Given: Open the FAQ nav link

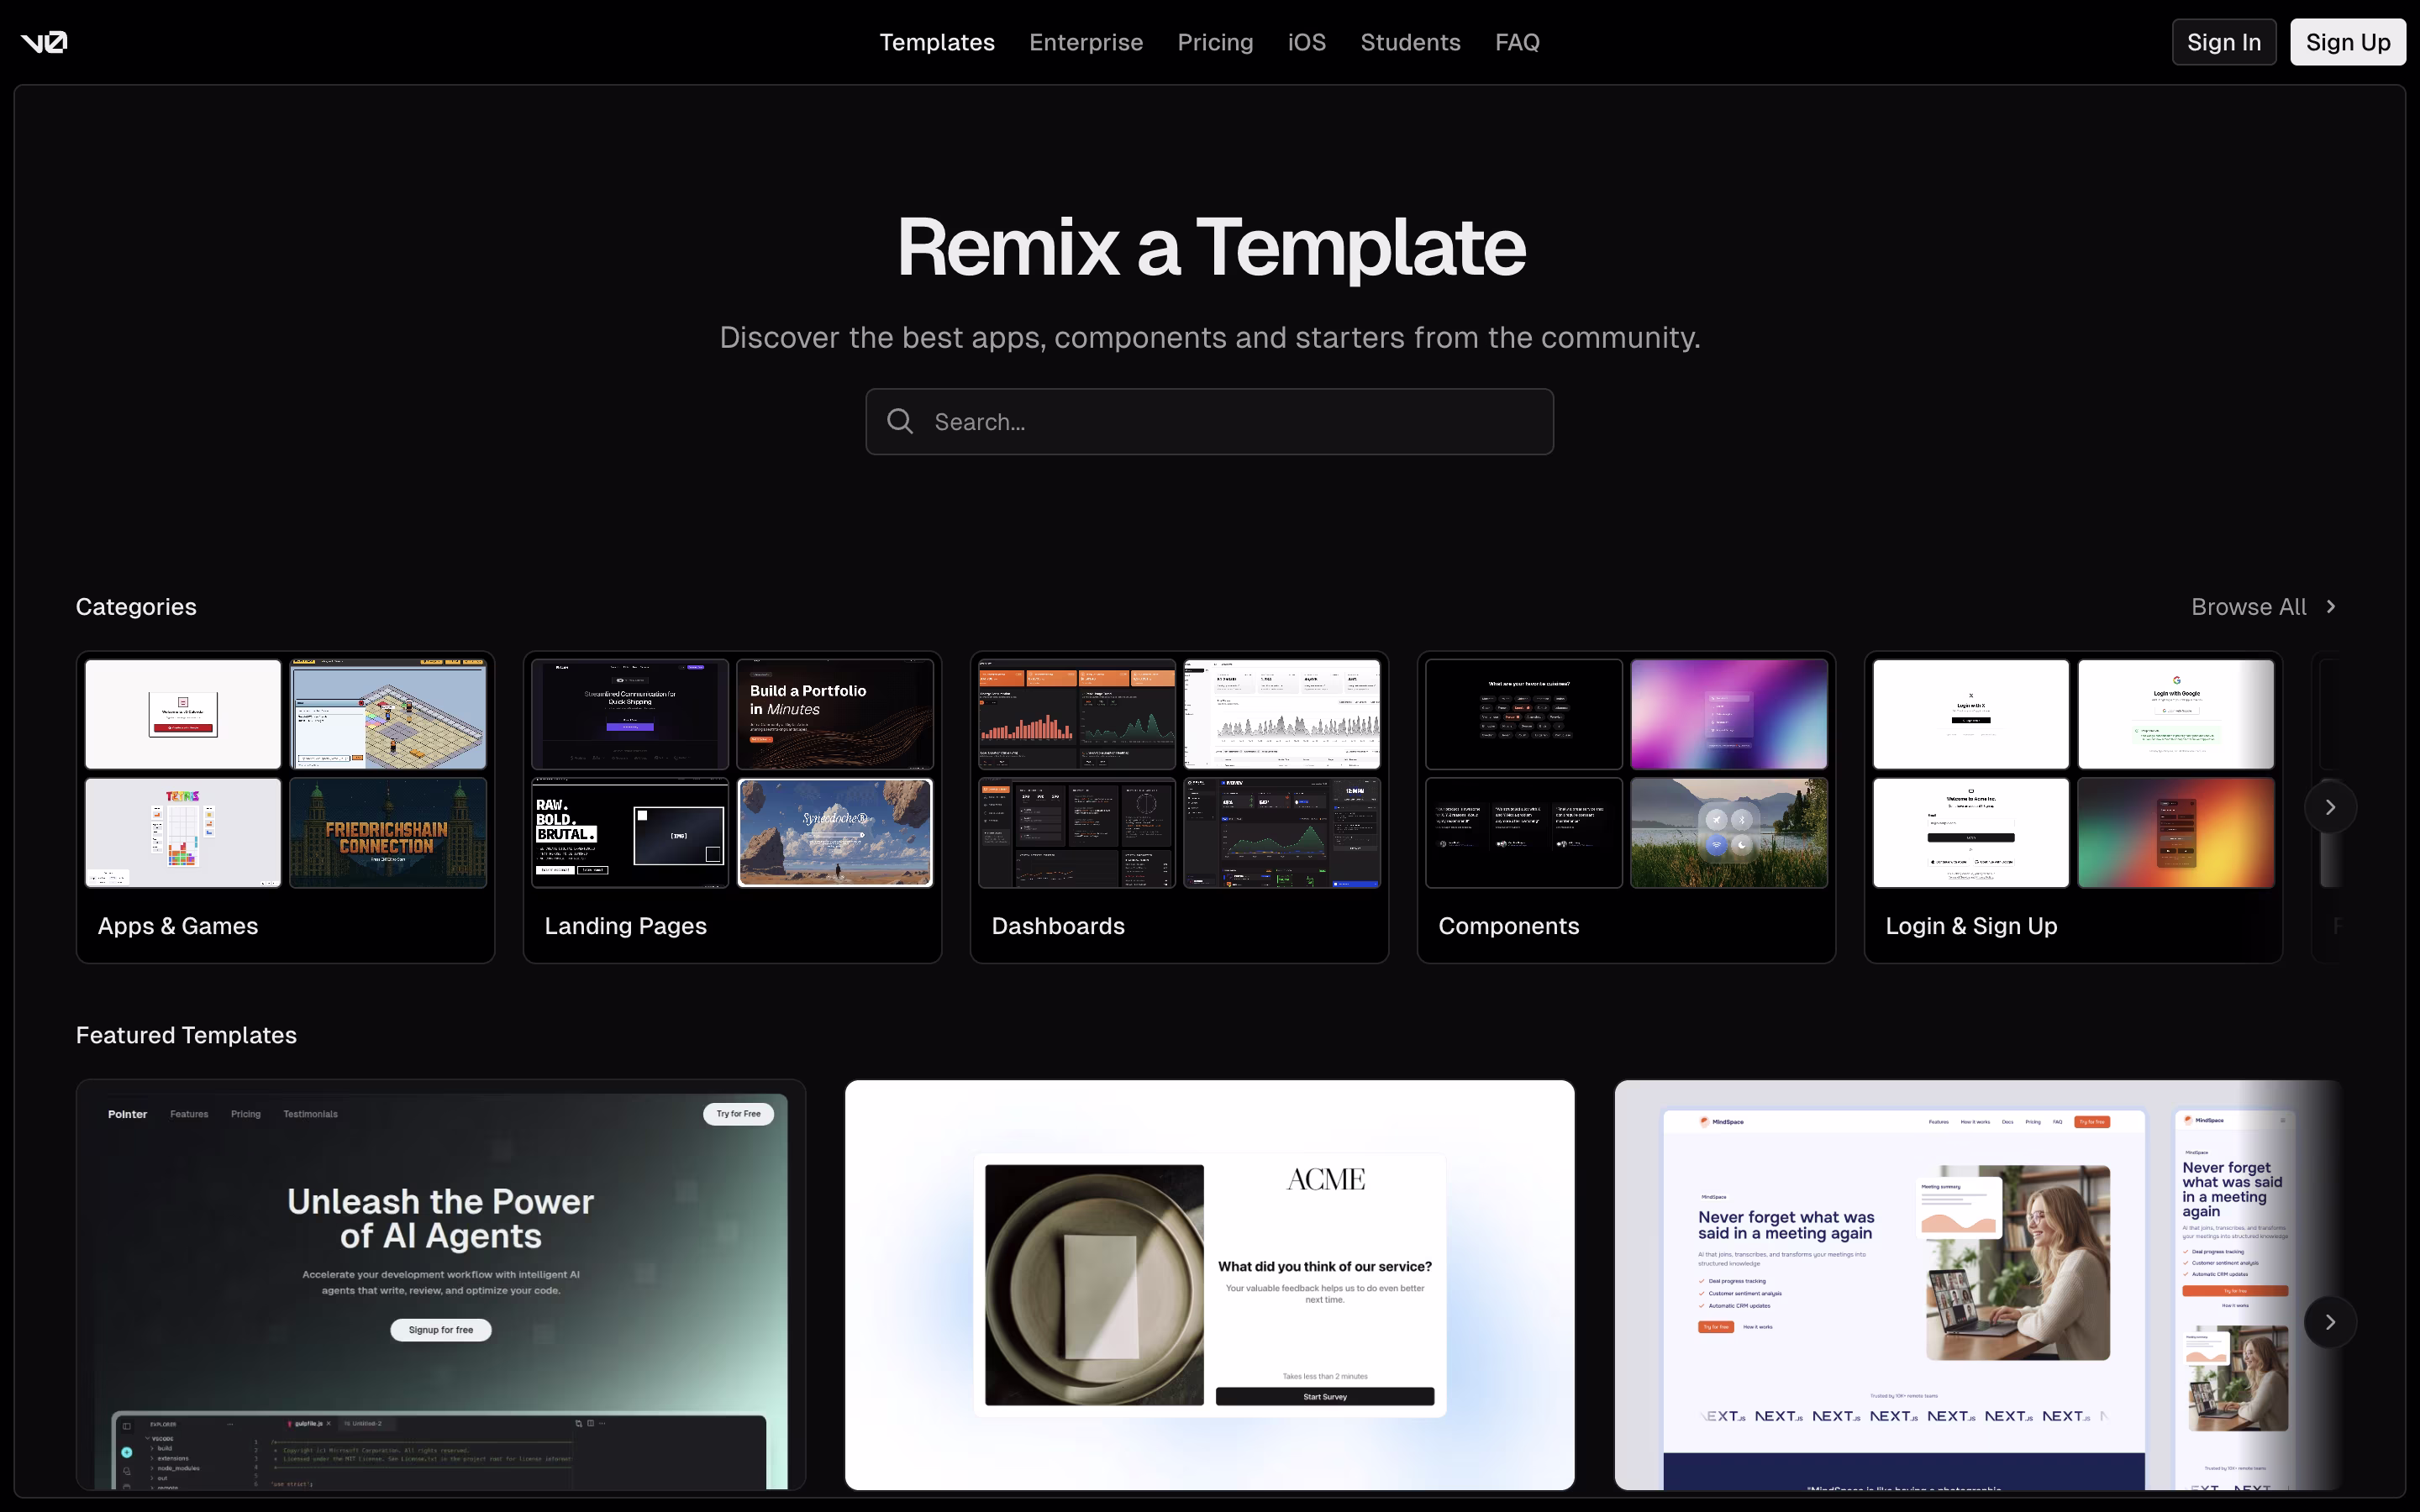Looking at the screenshot, I should tap(1516, 42).
